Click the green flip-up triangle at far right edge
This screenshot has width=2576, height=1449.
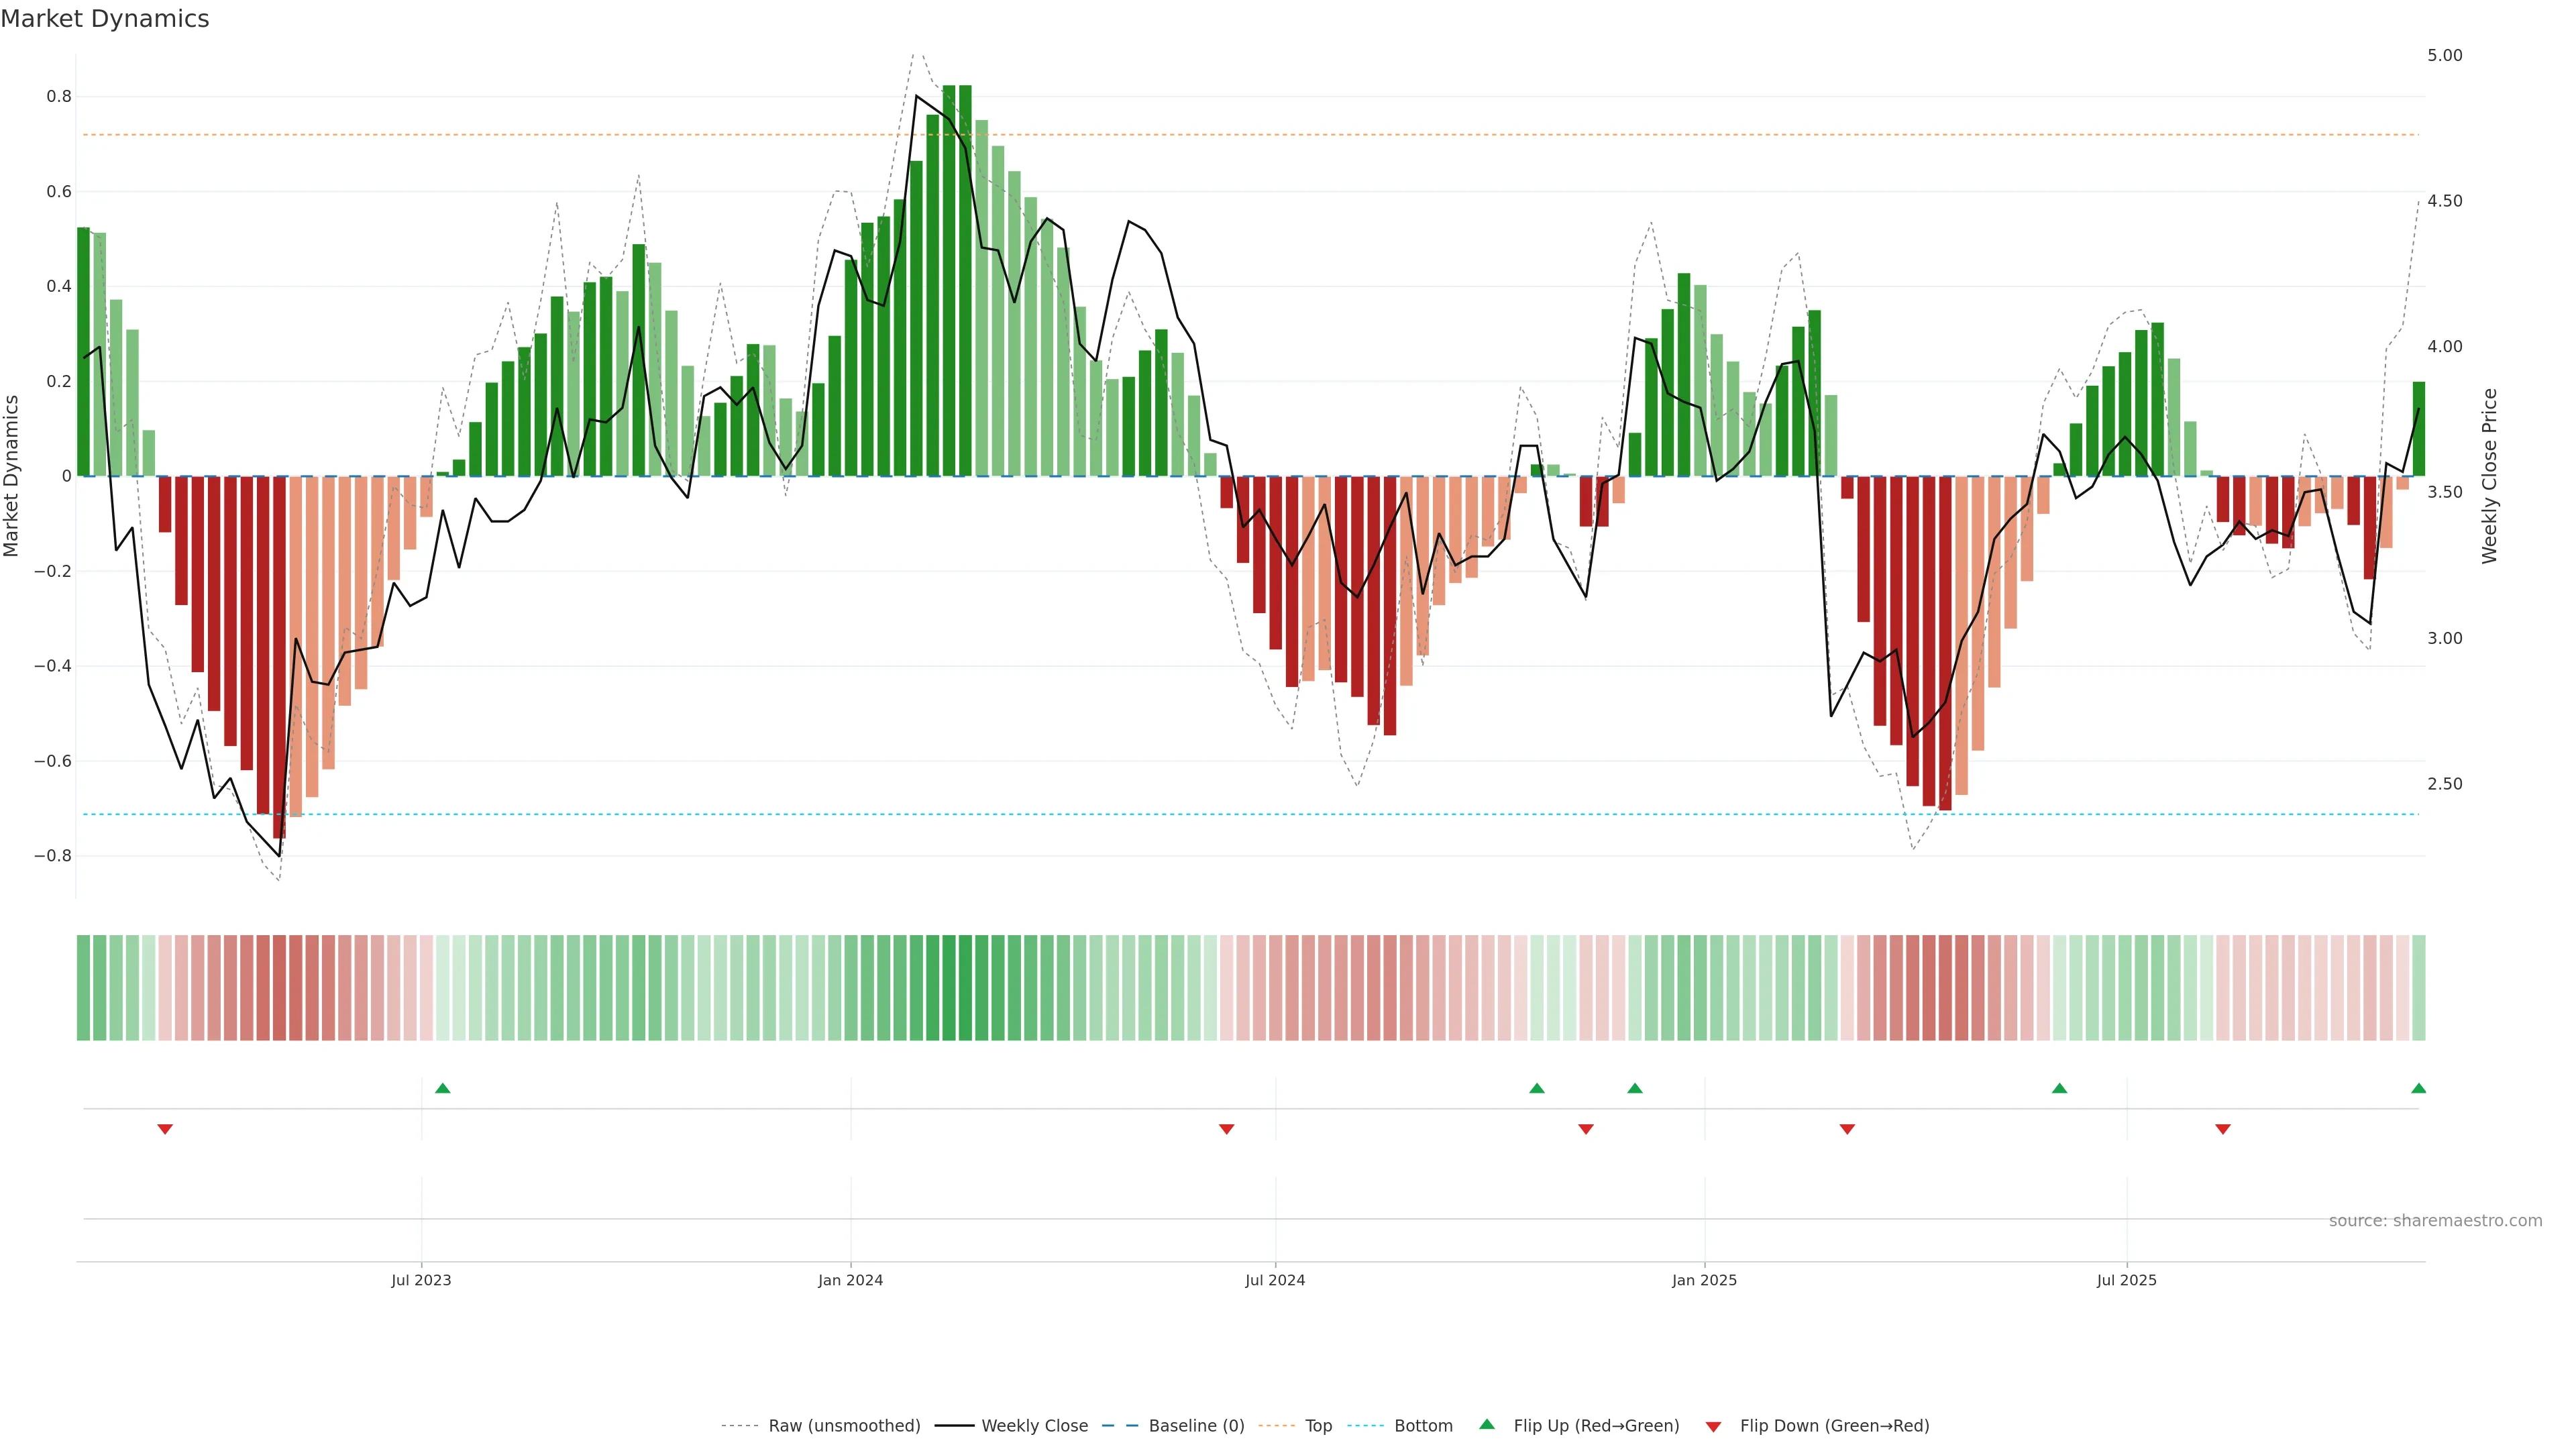(x=2418, y=1088)
